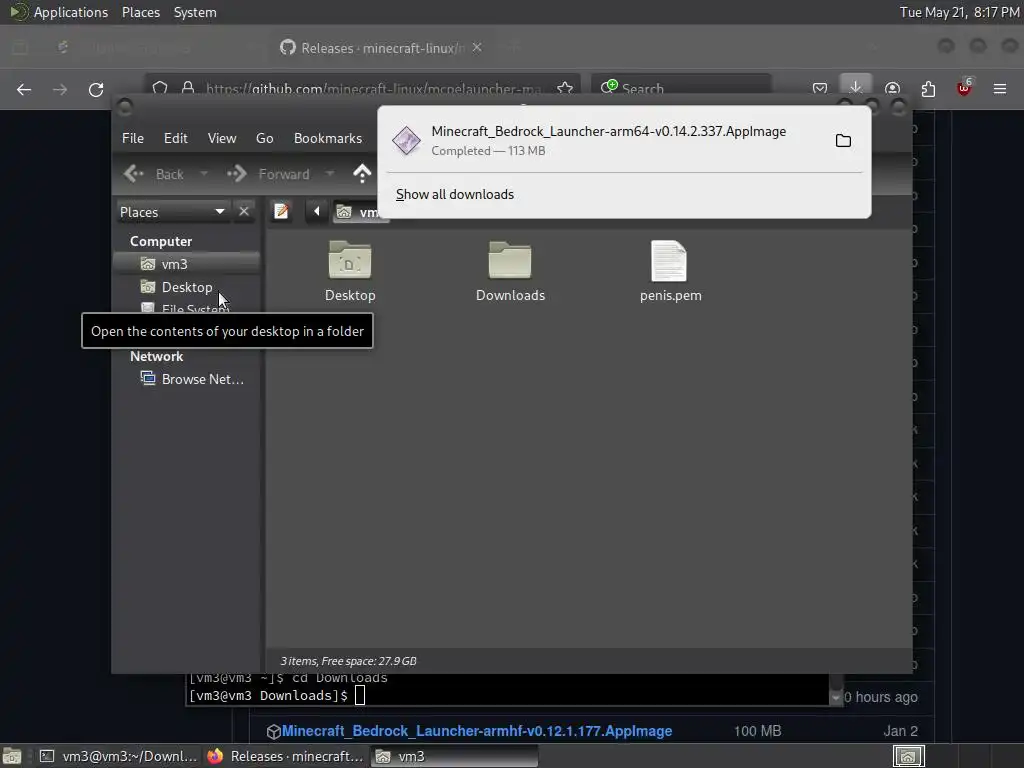This screenshot has height=768, width=1024.
Task: Open the Places menu in top panel
Action: point(141,12)
